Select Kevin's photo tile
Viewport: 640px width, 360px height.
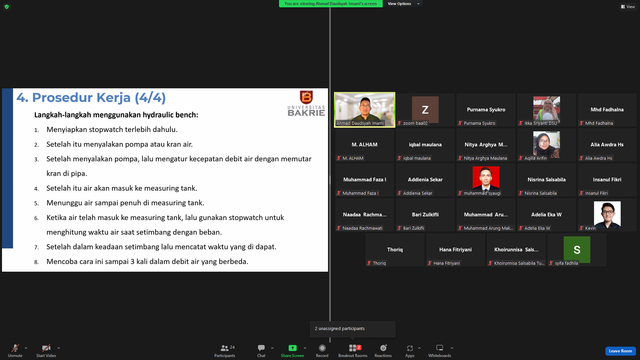tap(607, 215)
